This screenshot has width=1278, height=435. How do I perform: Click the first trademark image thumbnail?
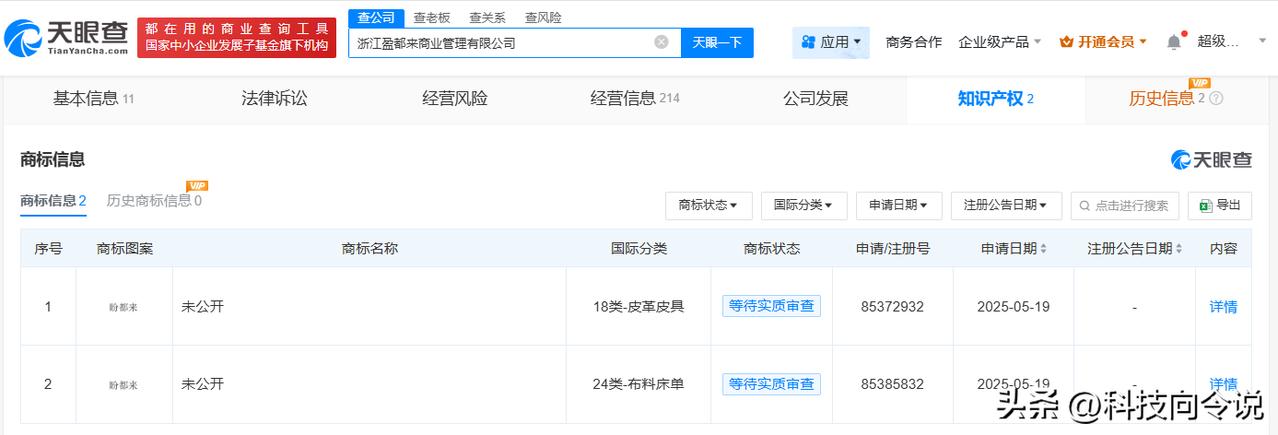point(124,307)
